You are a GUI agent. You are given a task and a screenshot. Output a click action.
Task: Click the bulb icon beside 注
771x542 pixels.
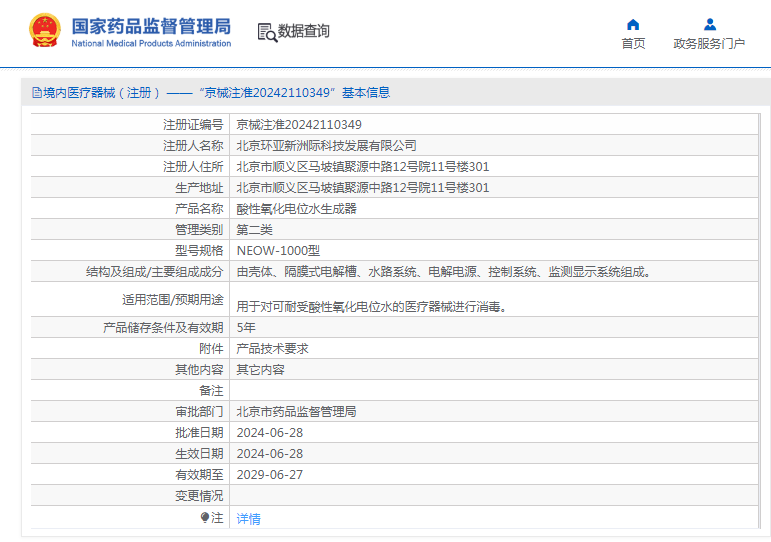coord(205,517)
